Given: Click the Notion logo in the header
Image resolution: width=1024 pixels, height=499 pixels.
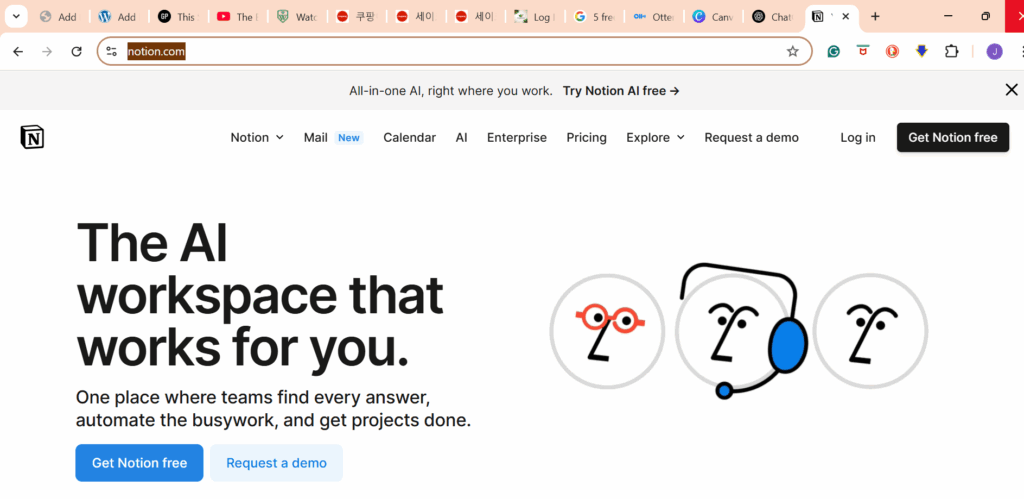Looking at the screenshot, I should (32, 137).
